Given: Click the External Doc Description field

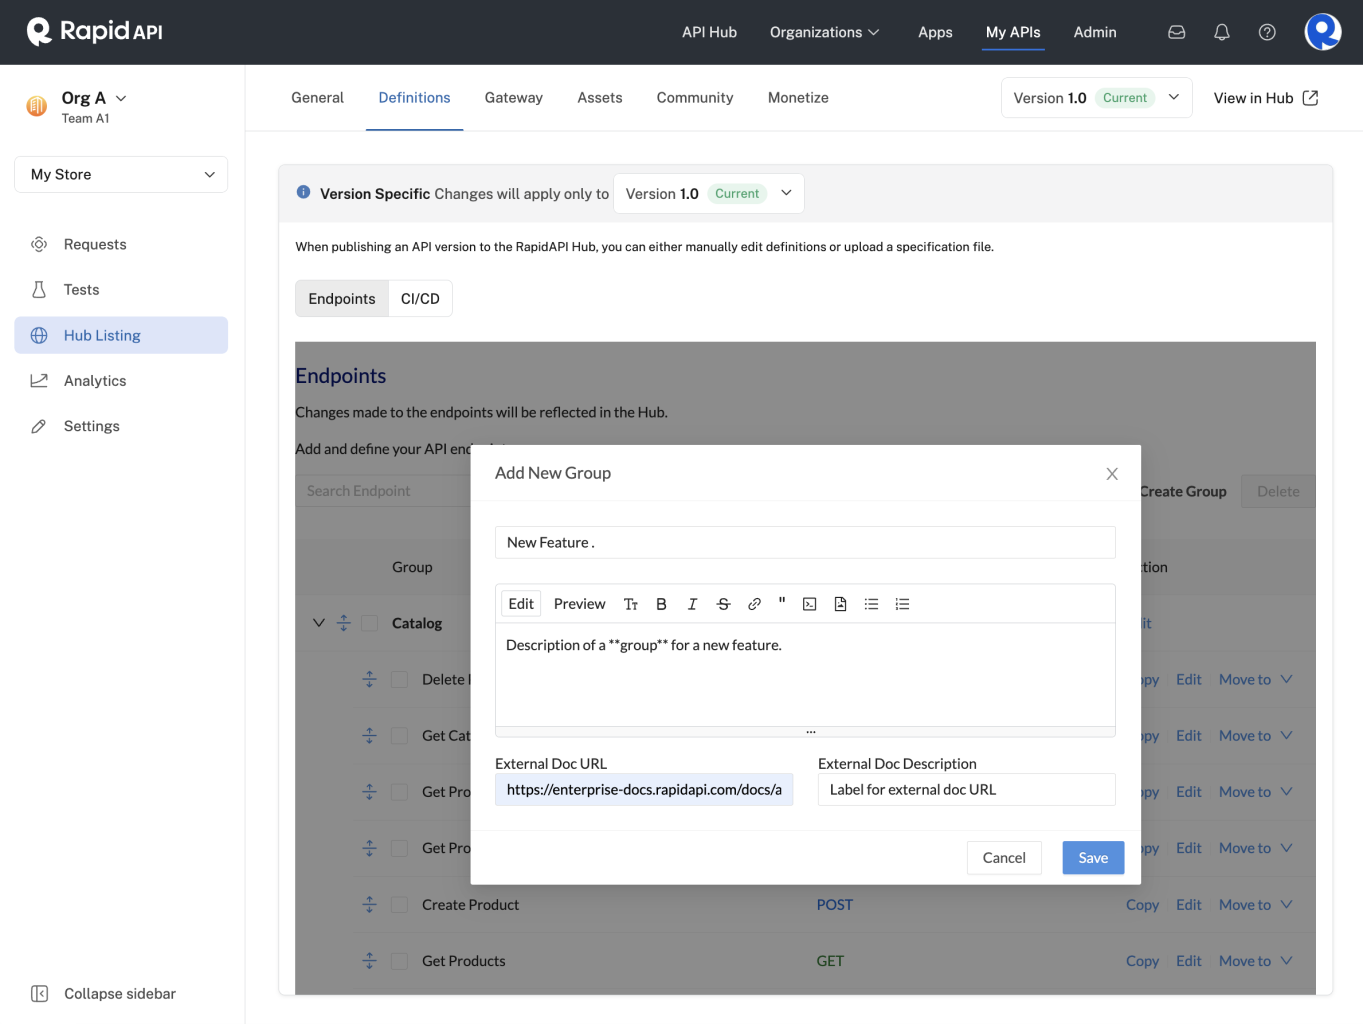Looking at the screenshot, I should pyautogui.click(x=967, y=790).
